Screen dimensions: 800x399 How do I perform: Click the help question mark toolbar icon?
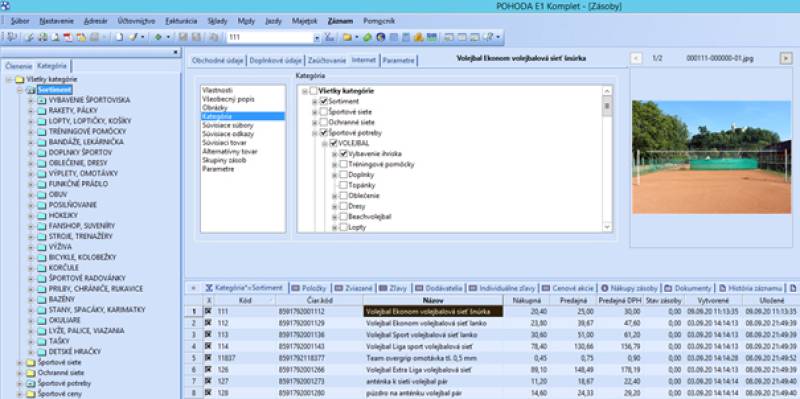click(x=489, y=37)
